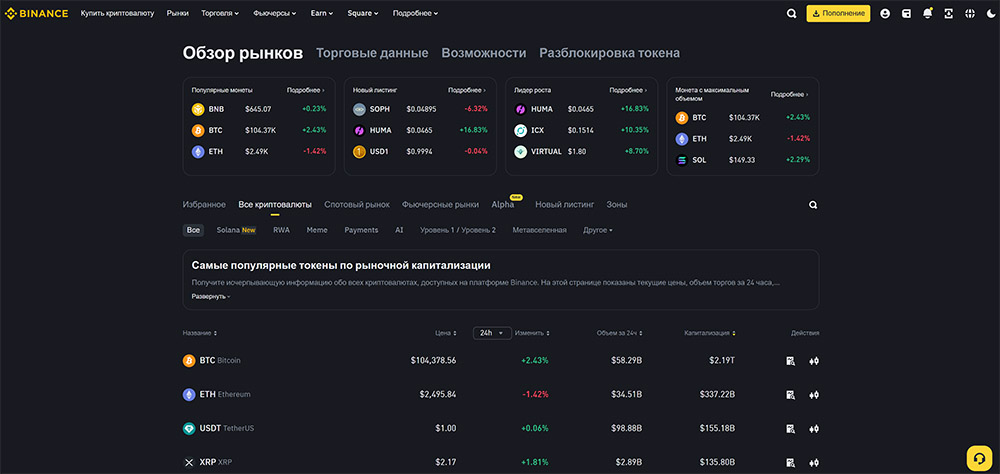Expand description with Развернуть

click(210, 297)
